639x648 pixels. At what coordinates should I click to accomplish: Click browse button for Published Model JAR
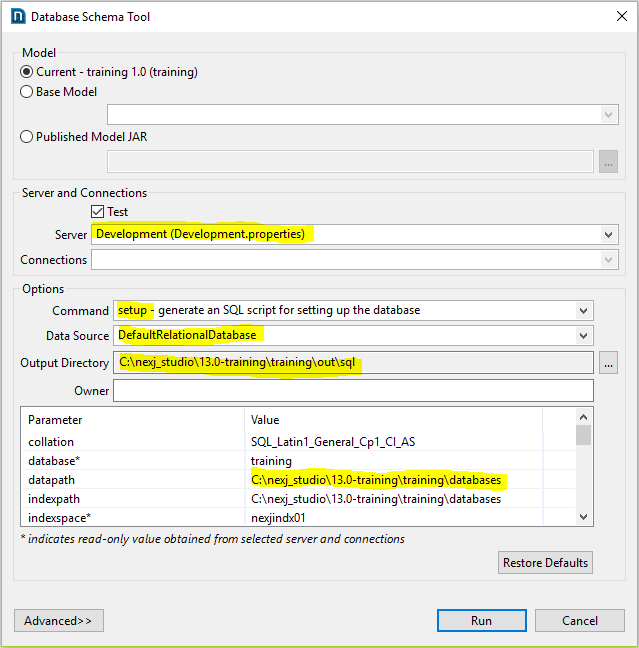coord(607,161)
